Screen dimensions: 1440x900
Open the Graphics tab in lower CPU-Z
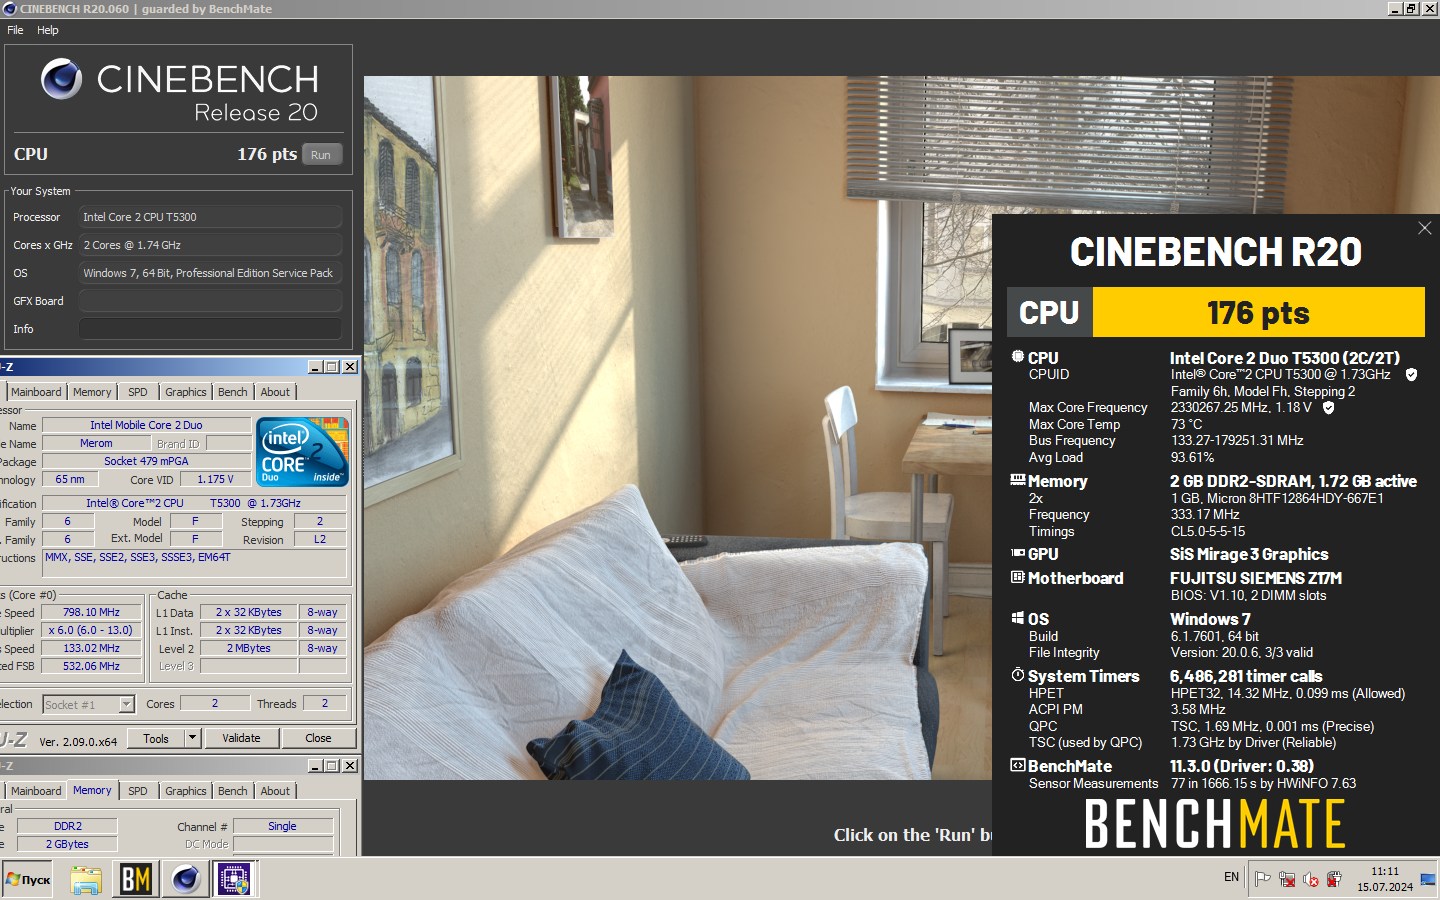coord(186,791)
